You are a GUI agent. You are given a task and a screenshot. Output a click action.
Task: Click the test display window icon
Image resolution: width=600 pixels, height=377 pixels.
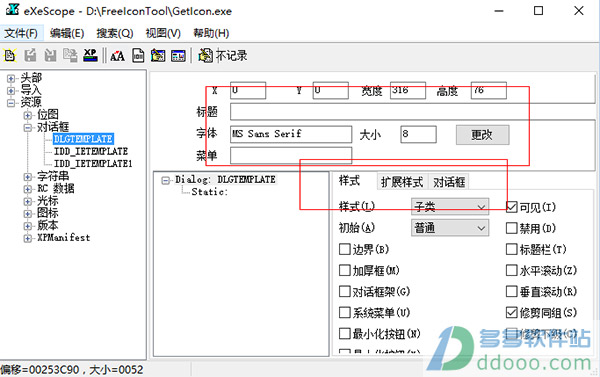(x=178, y=56)
